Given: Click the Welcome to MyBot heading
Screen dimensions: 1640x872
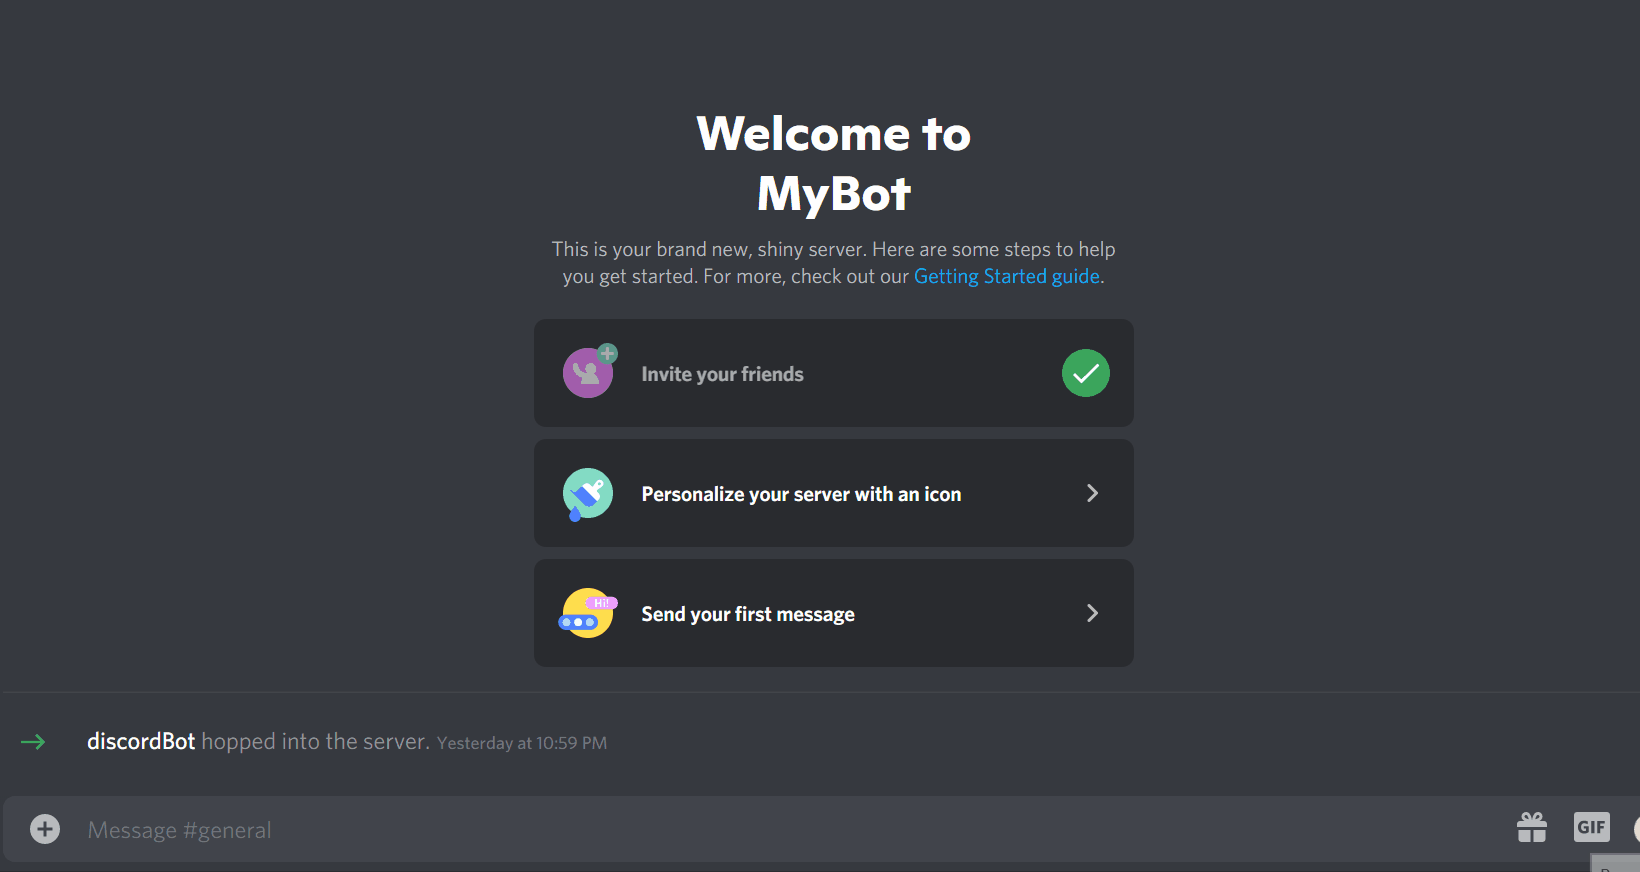Looking at the screenshot, I should pyautogui.click(x=834, y=163).
